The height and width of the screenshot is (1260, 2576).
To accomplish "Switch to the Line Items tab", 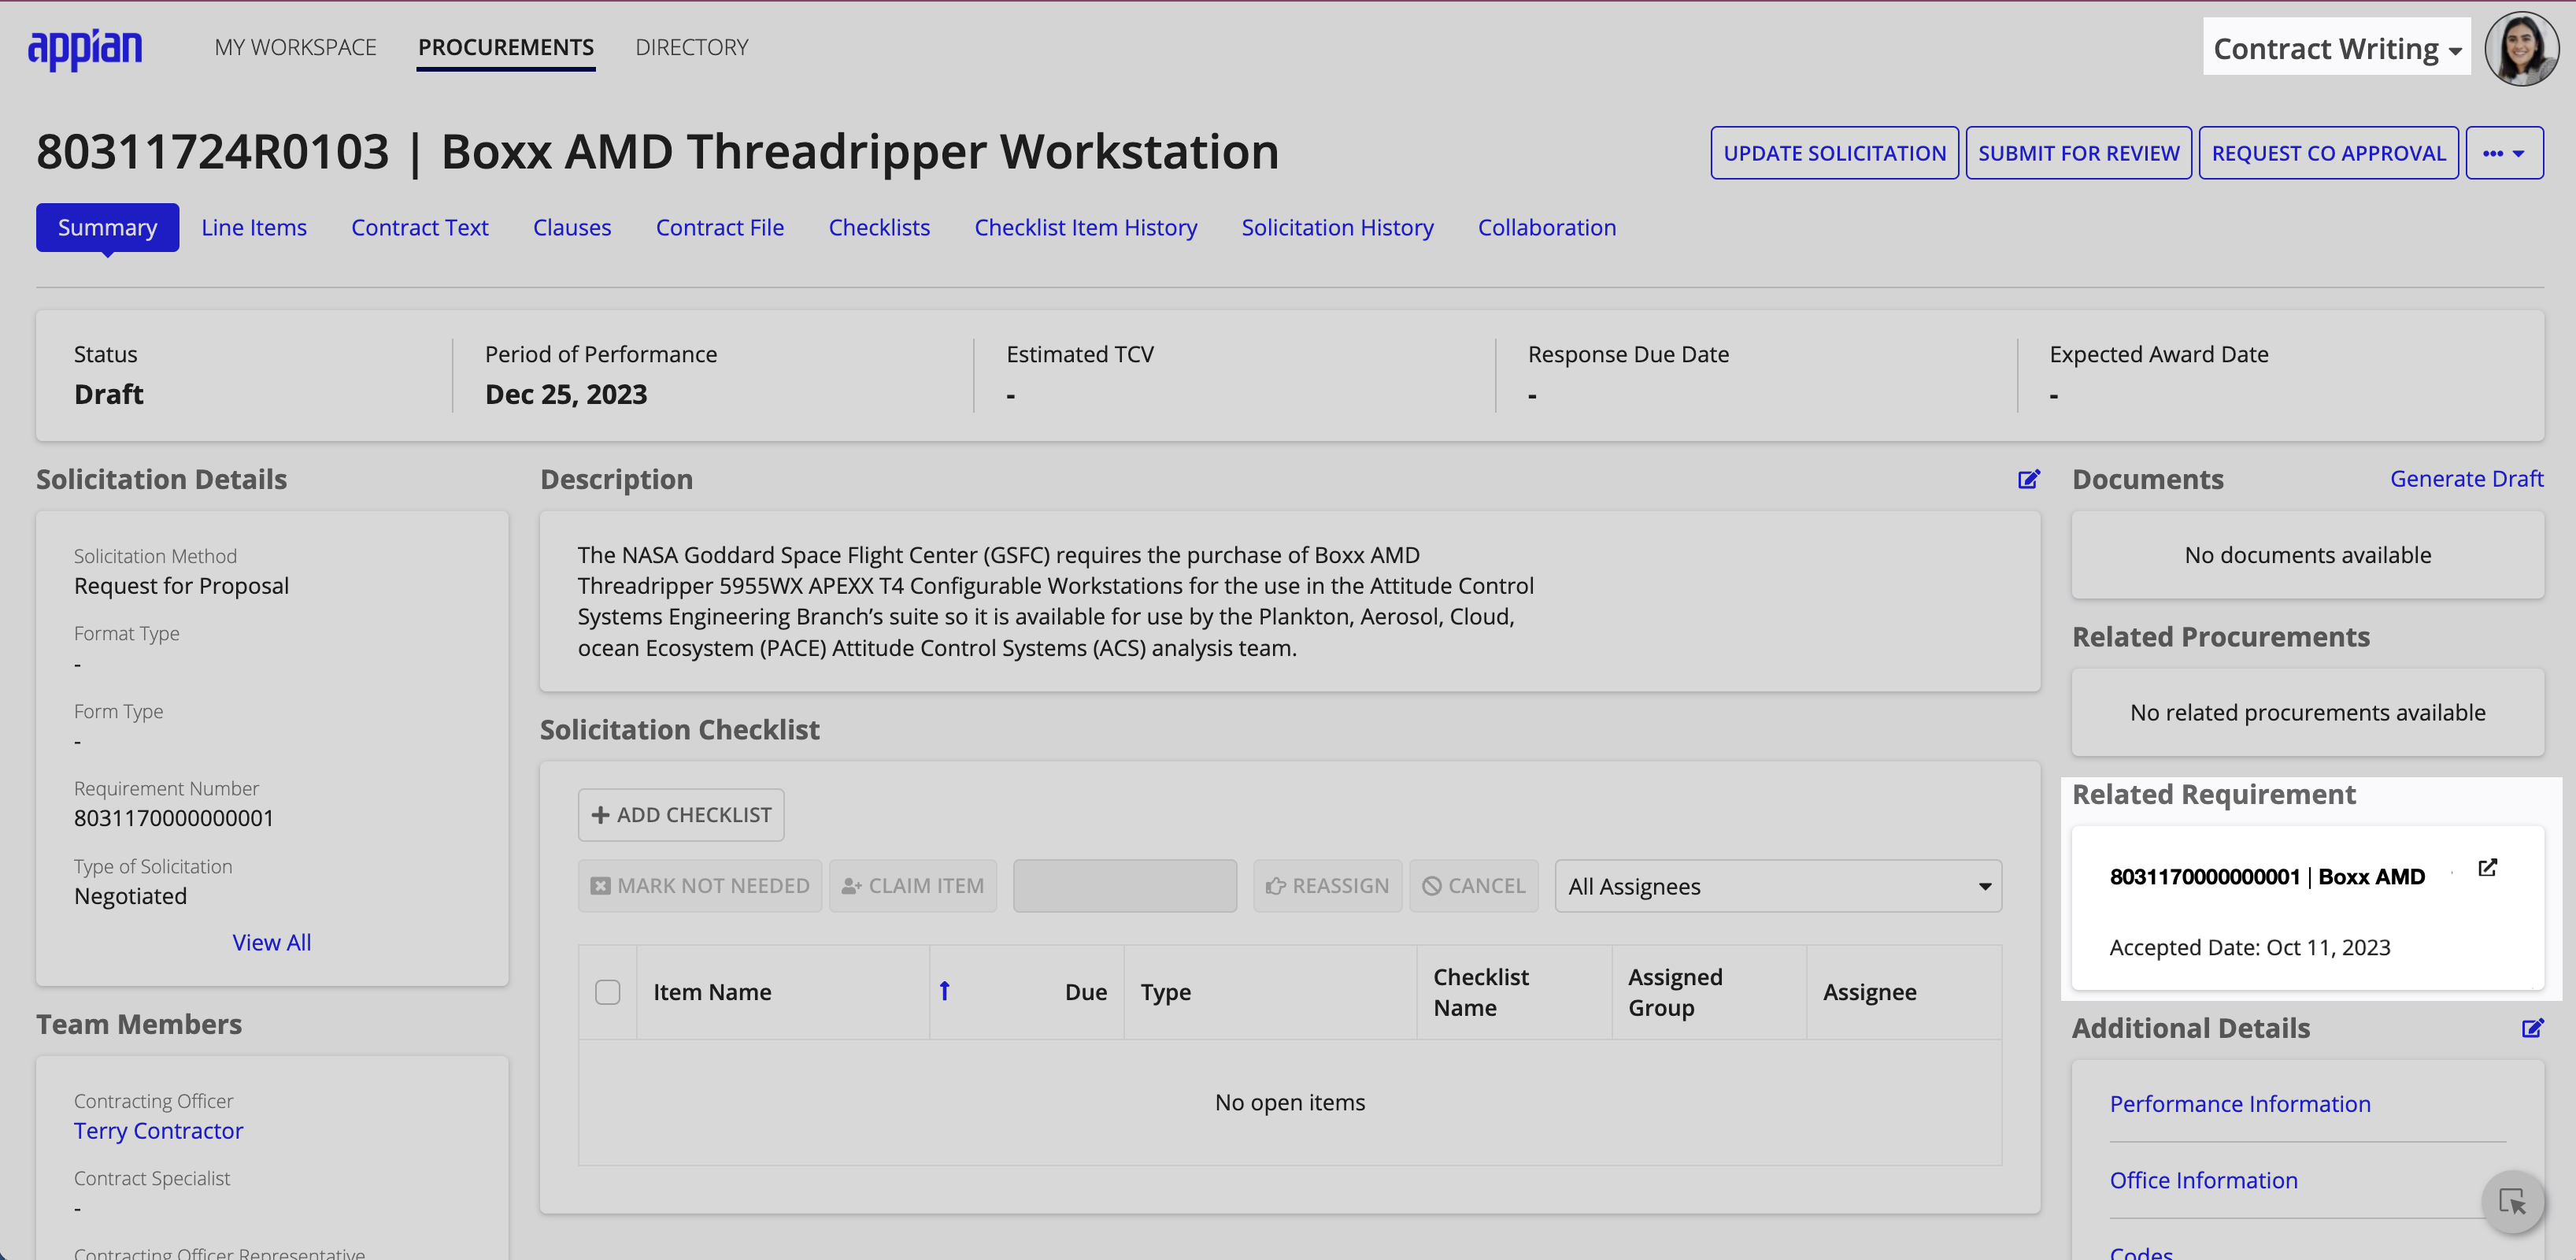I will [254, 227].
